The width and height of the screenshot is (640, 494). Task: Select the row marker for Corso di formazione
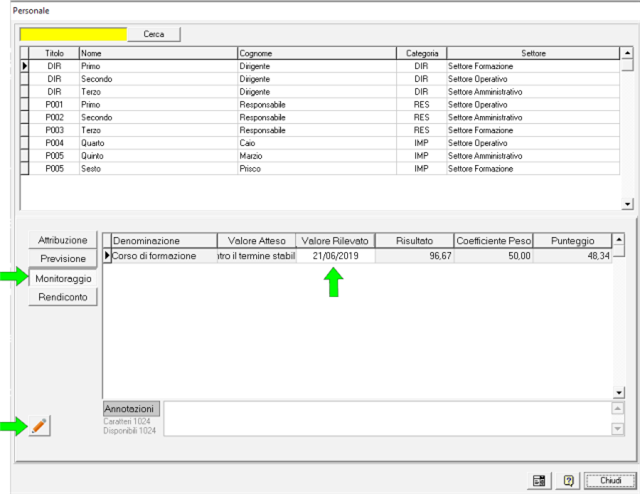pos(107,257)
